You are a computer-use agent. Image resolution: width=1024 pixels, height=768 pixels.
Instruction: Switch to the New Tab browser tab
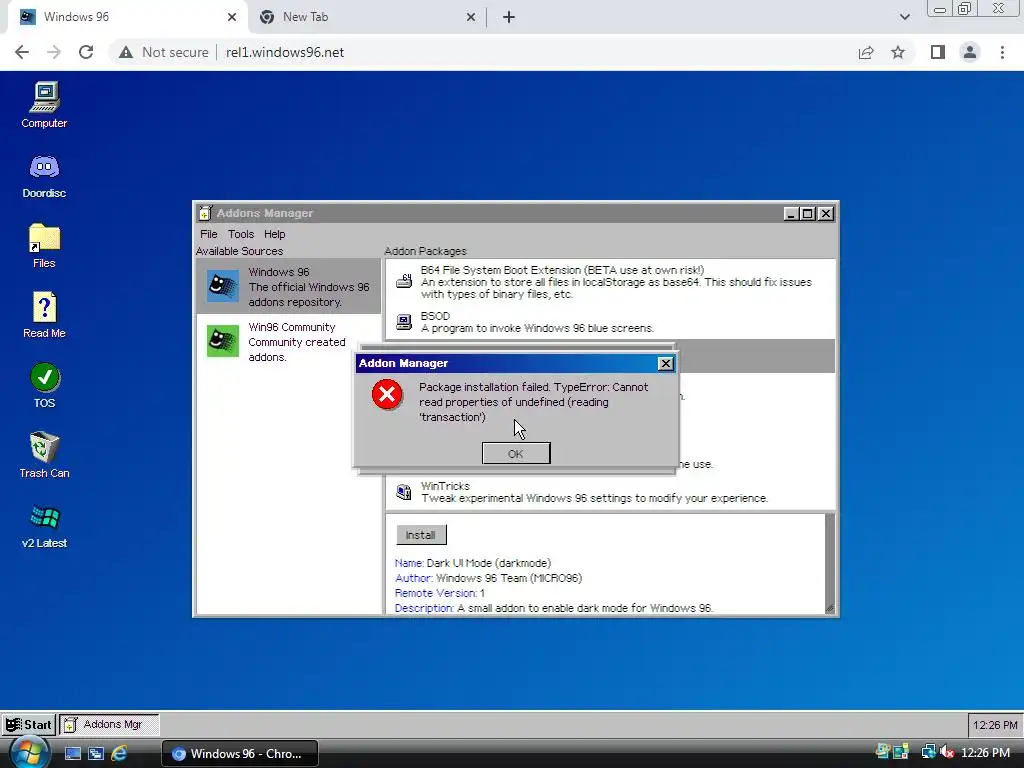click(366, 17)
